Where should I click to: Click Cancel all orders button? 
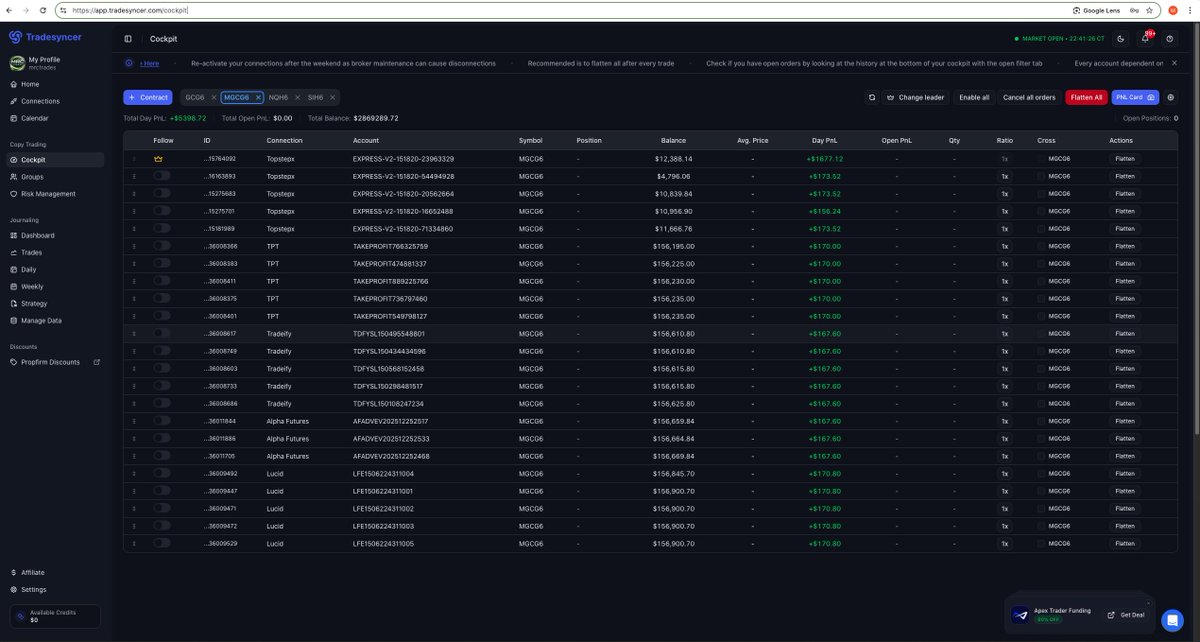click(x=1029, y=97)
